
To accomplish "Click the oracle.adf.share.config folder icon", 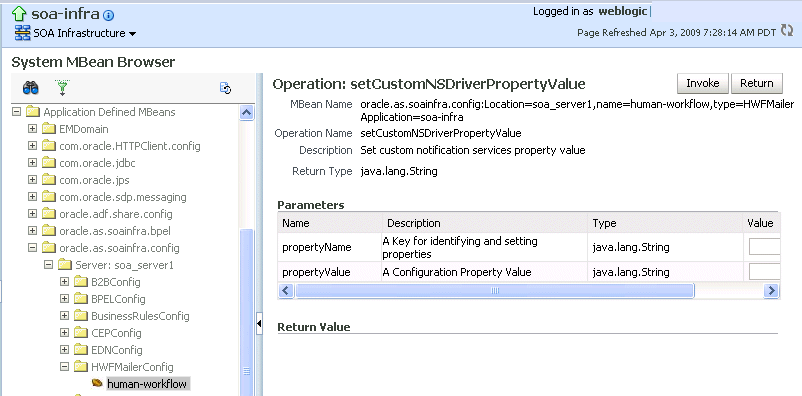I will (49, 214).
